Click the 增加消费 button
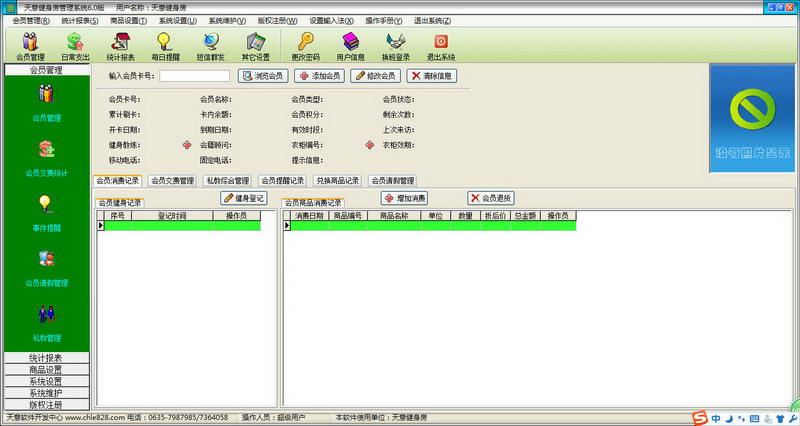Image resolution: width=800 pixels, height=426 pixels. [405, 198]
